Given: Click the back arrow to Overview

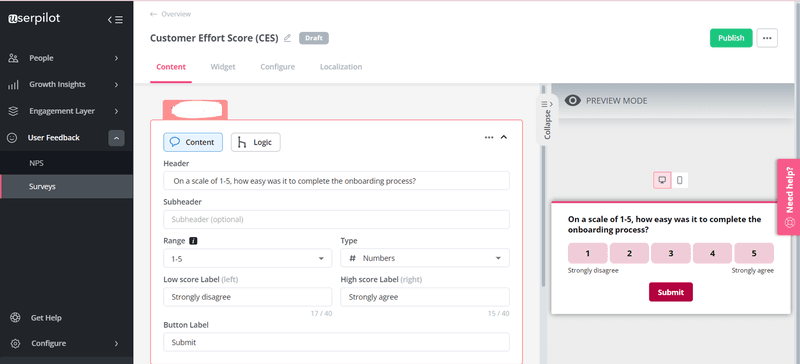Looking at the screenshot, I should pos(153,14).
